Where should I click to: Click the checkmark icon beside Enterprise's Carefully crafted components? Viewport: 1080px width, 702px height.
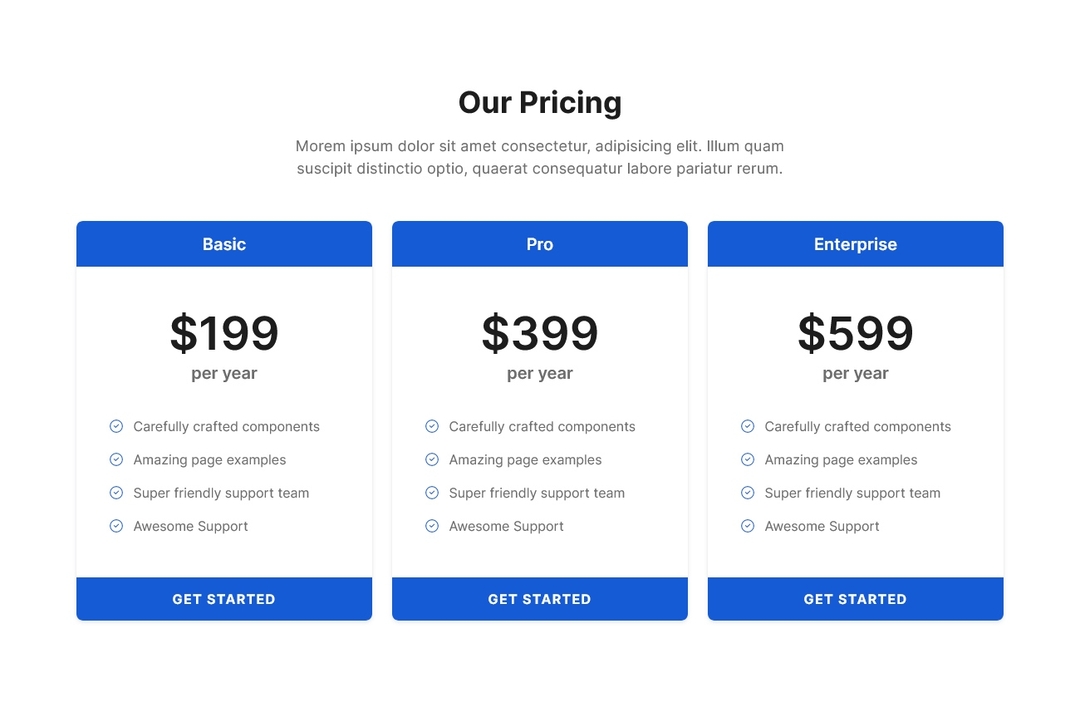pos(747,426)
